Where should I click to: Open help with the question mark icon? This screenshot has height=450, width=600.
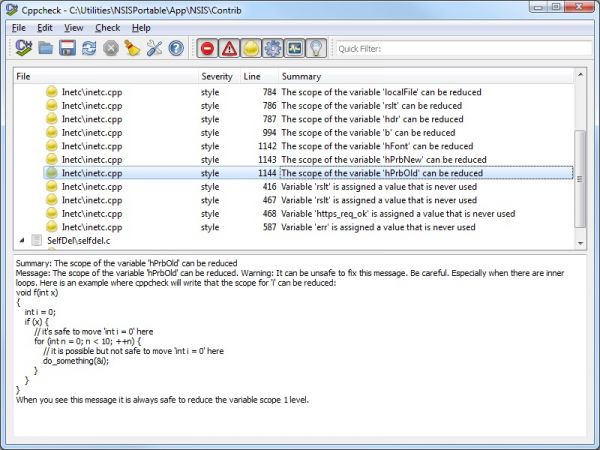[x=176, y=48]
